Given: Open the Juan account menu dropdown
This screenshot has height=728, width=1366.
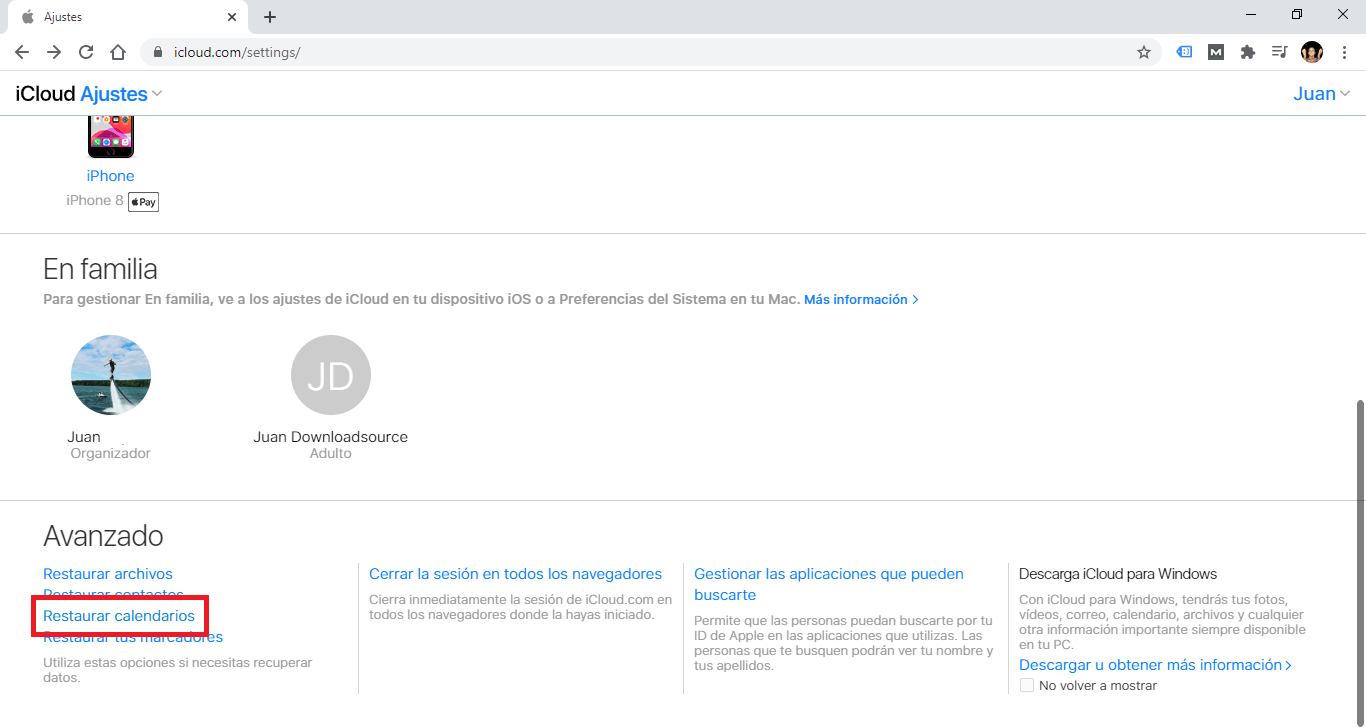Looking at the screenshot, I should [x=1322, y=94].
